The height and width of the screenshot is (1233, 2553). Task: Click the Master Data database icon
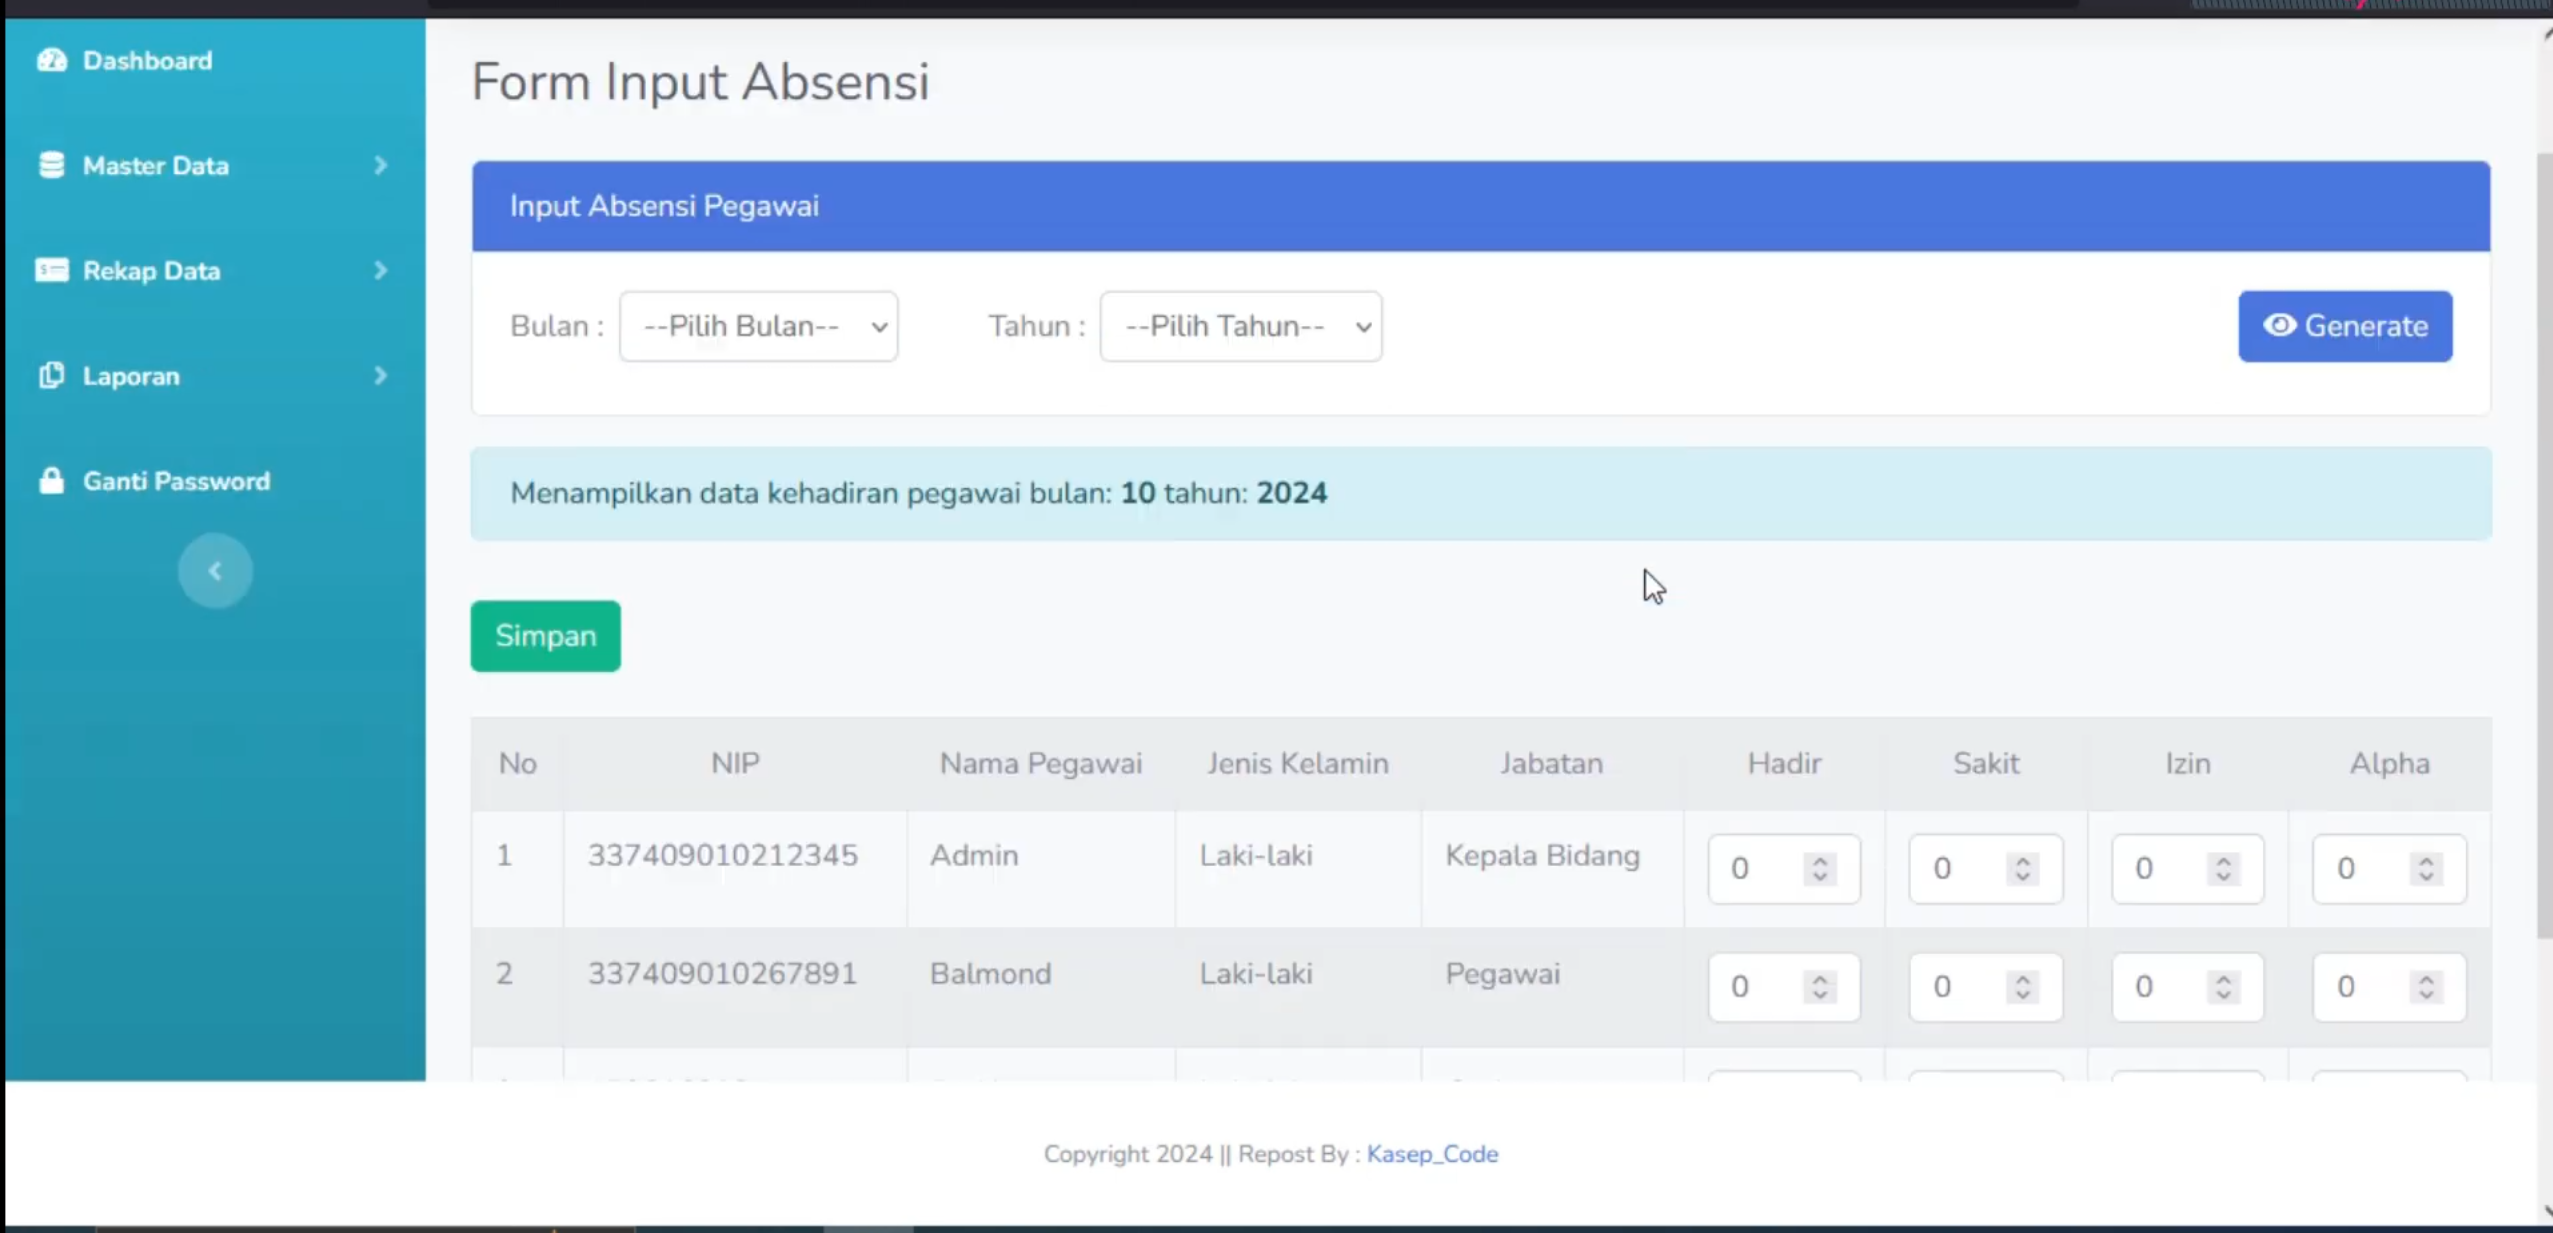(52, 165)
